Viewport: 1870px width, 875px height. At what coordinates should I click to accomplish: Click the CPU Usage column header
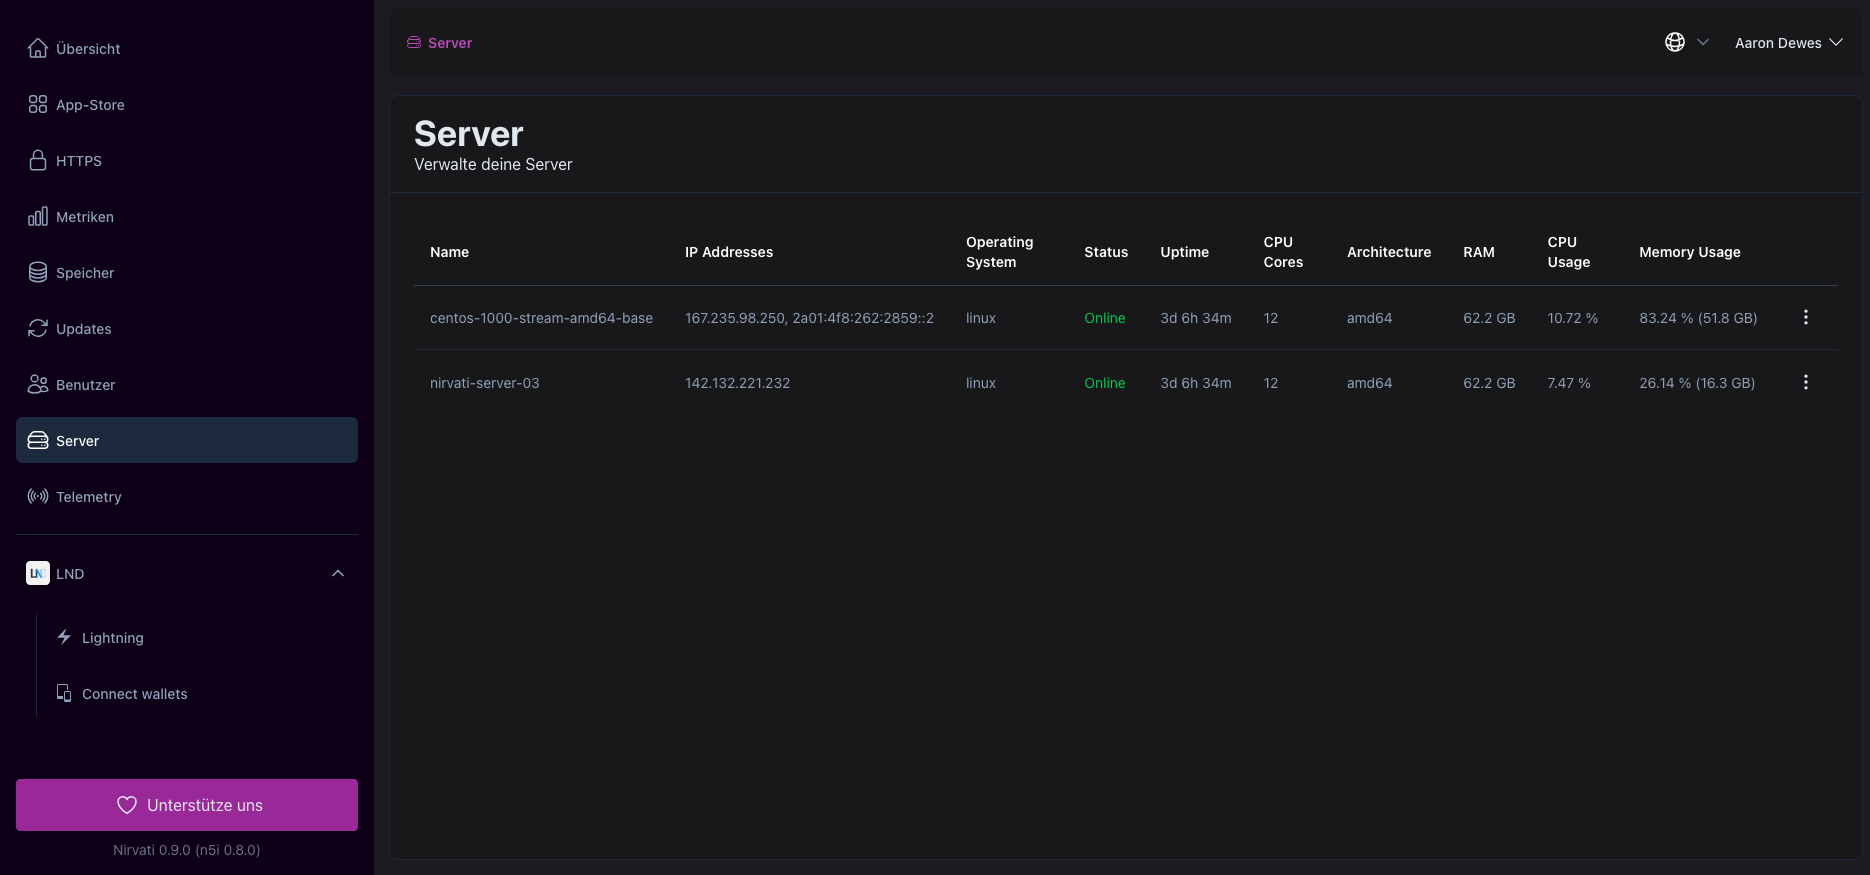click(x=1568, y=252)
